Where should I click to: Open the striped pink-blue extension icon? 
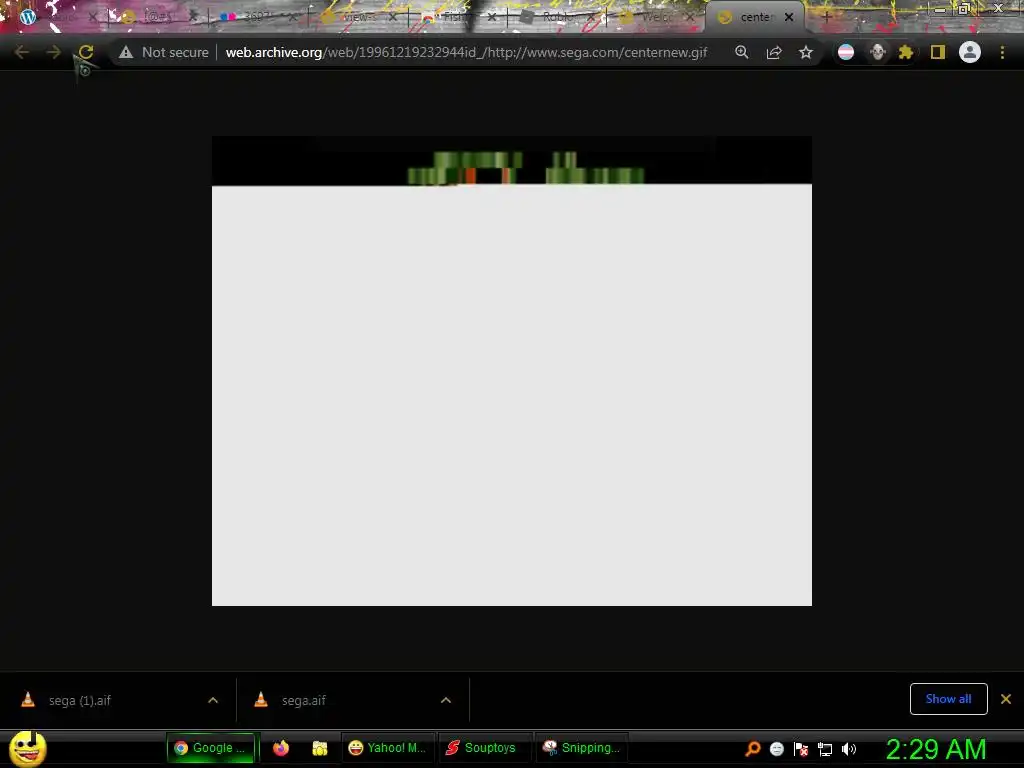846,52
